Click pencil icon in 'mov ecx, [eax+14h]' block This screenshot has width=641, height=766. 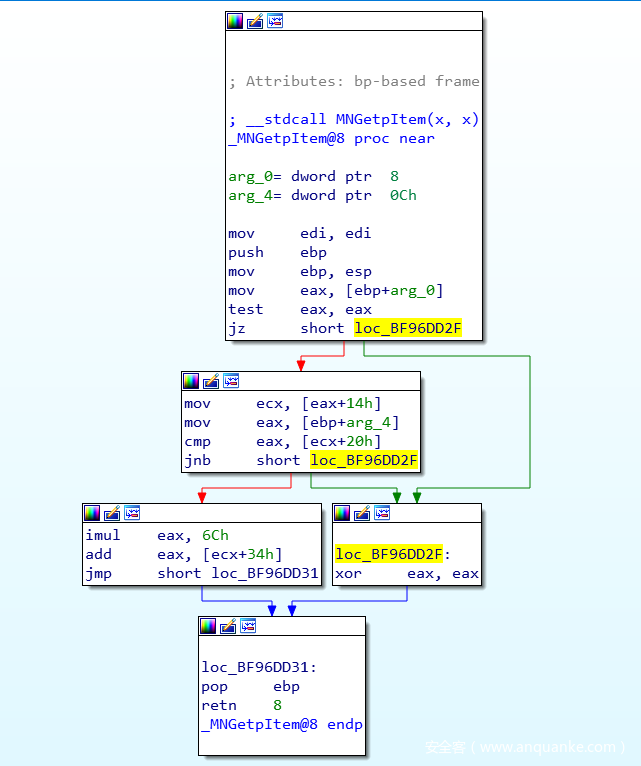[x=211, y=381]
